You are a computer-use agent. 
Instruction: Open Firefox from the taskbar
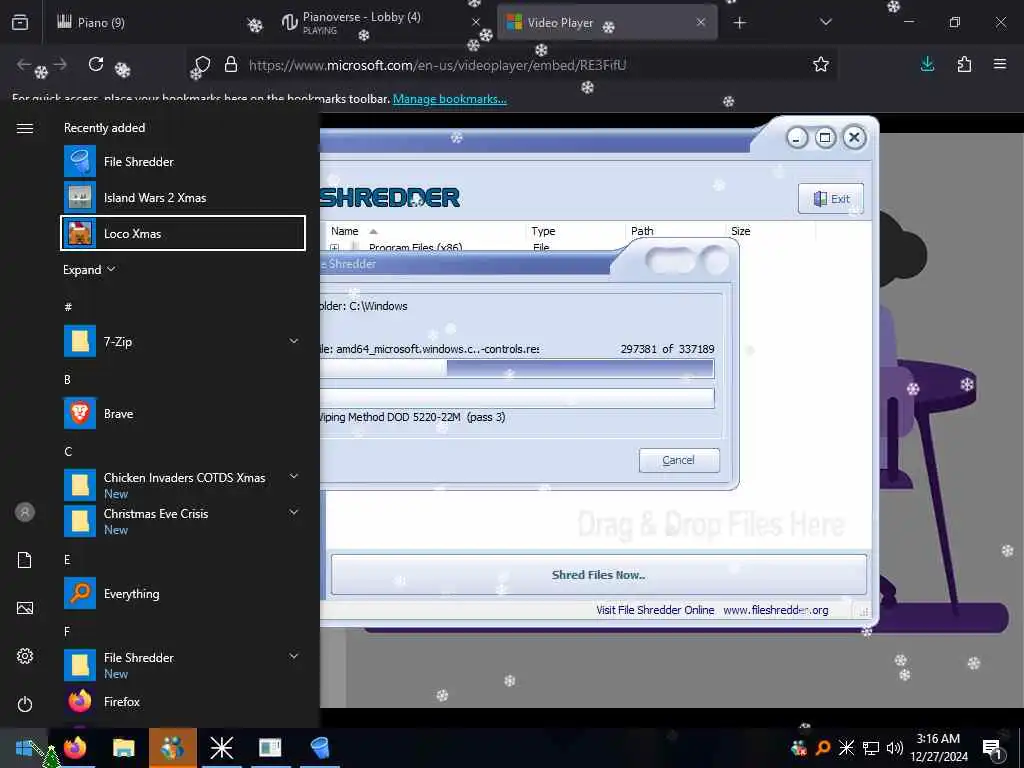click(75, 748)
